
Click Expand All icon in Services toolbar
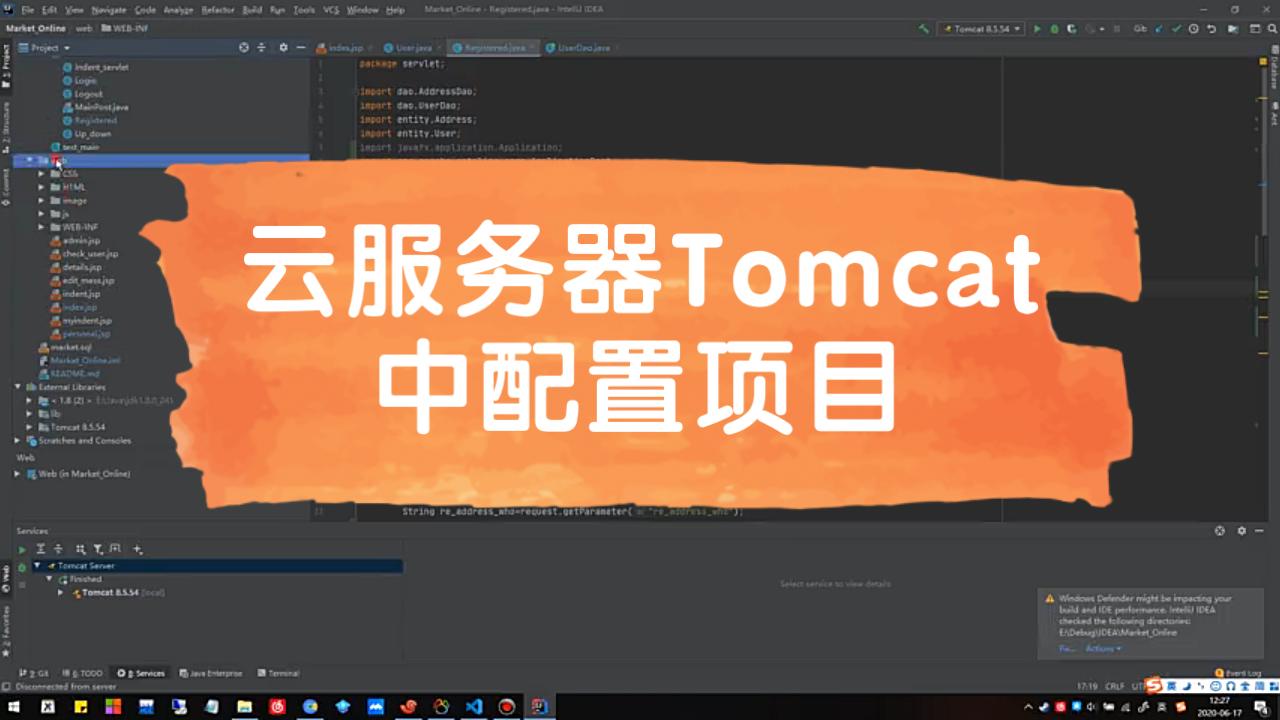[41, 549]
